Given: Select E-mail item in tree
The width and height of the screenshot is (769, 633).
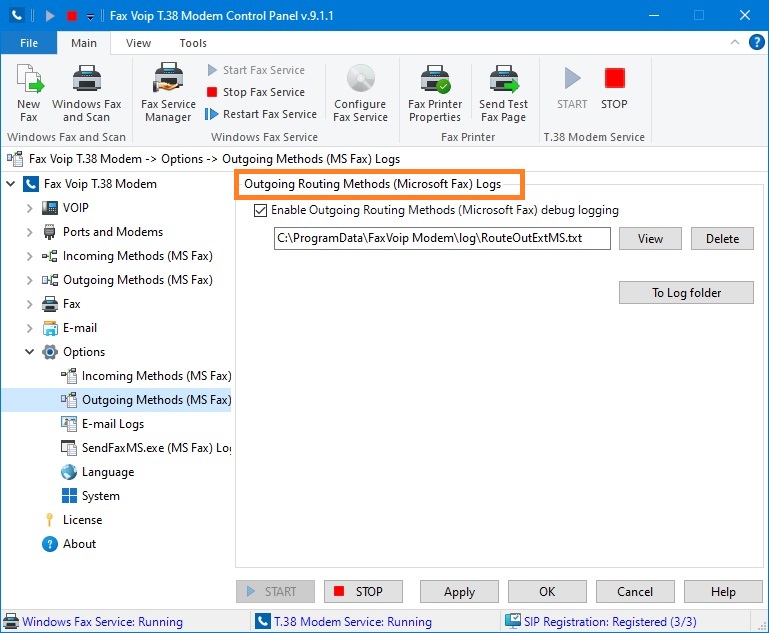Looking at the screenshot, I should point(70,328).
